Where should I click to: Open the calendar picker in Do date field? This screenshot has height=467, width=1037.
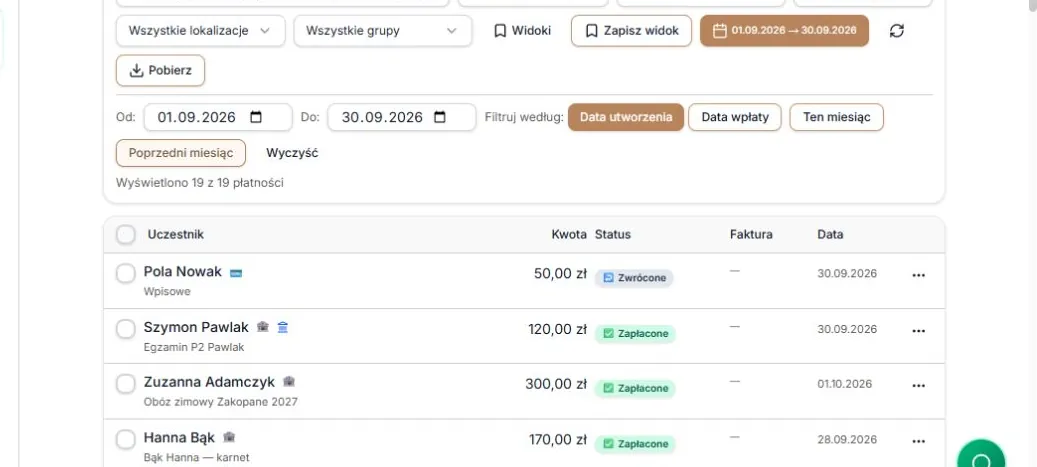(x=440, y=117)
